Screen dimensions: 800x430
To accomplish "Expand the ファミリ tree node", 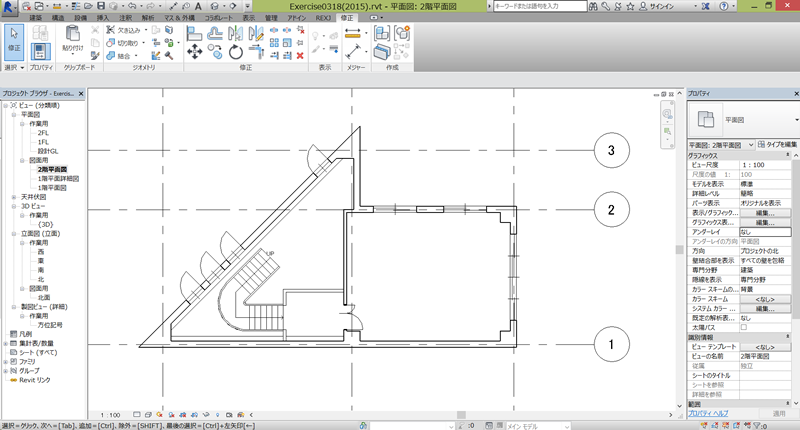I will click(6, 361).
